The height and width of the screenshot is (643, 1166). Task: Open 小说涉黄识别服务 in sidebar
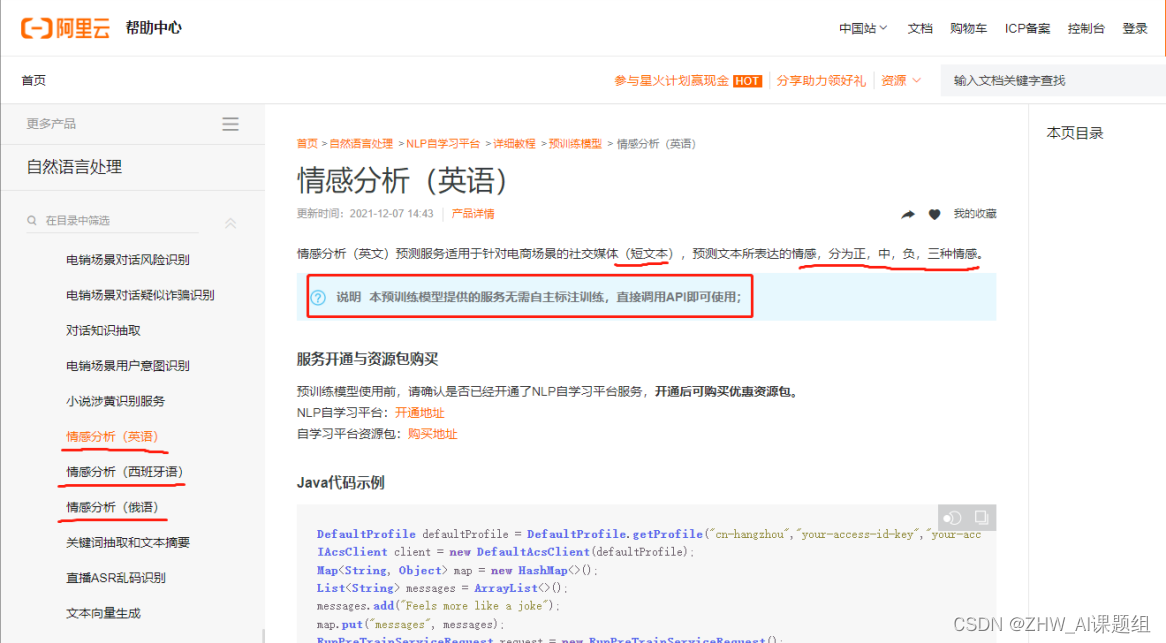(115, 401)
